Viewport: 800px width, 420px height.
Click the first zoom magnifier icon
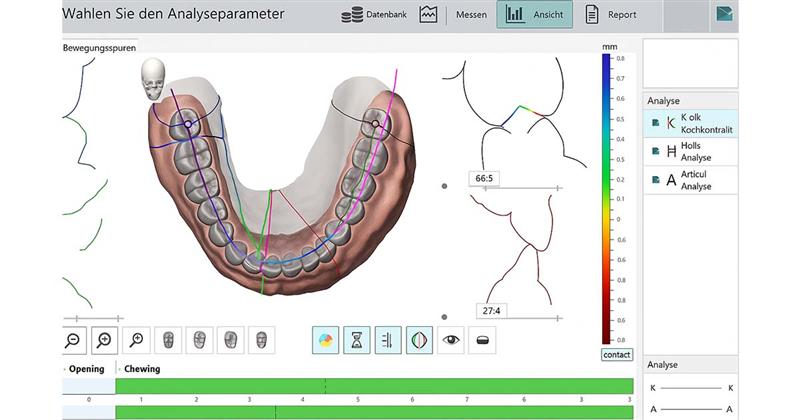point(73,340)
